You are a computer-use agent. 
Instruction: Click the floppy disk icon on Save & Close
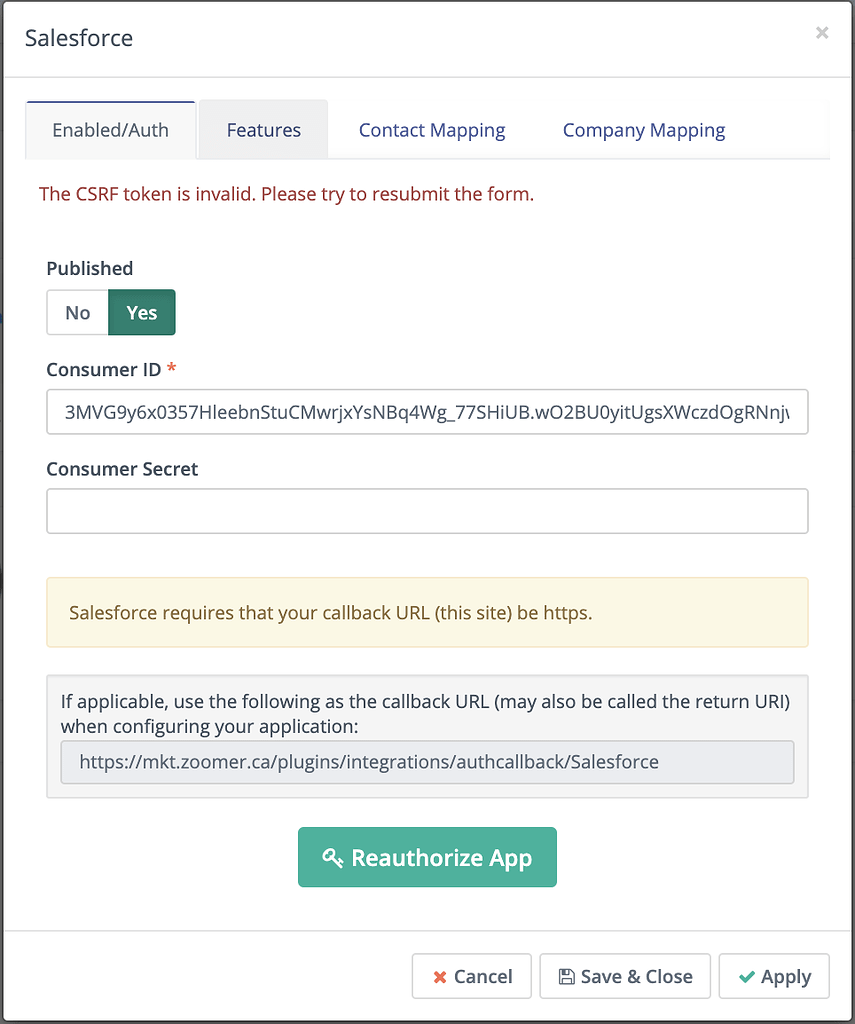(x=566, y=977)
